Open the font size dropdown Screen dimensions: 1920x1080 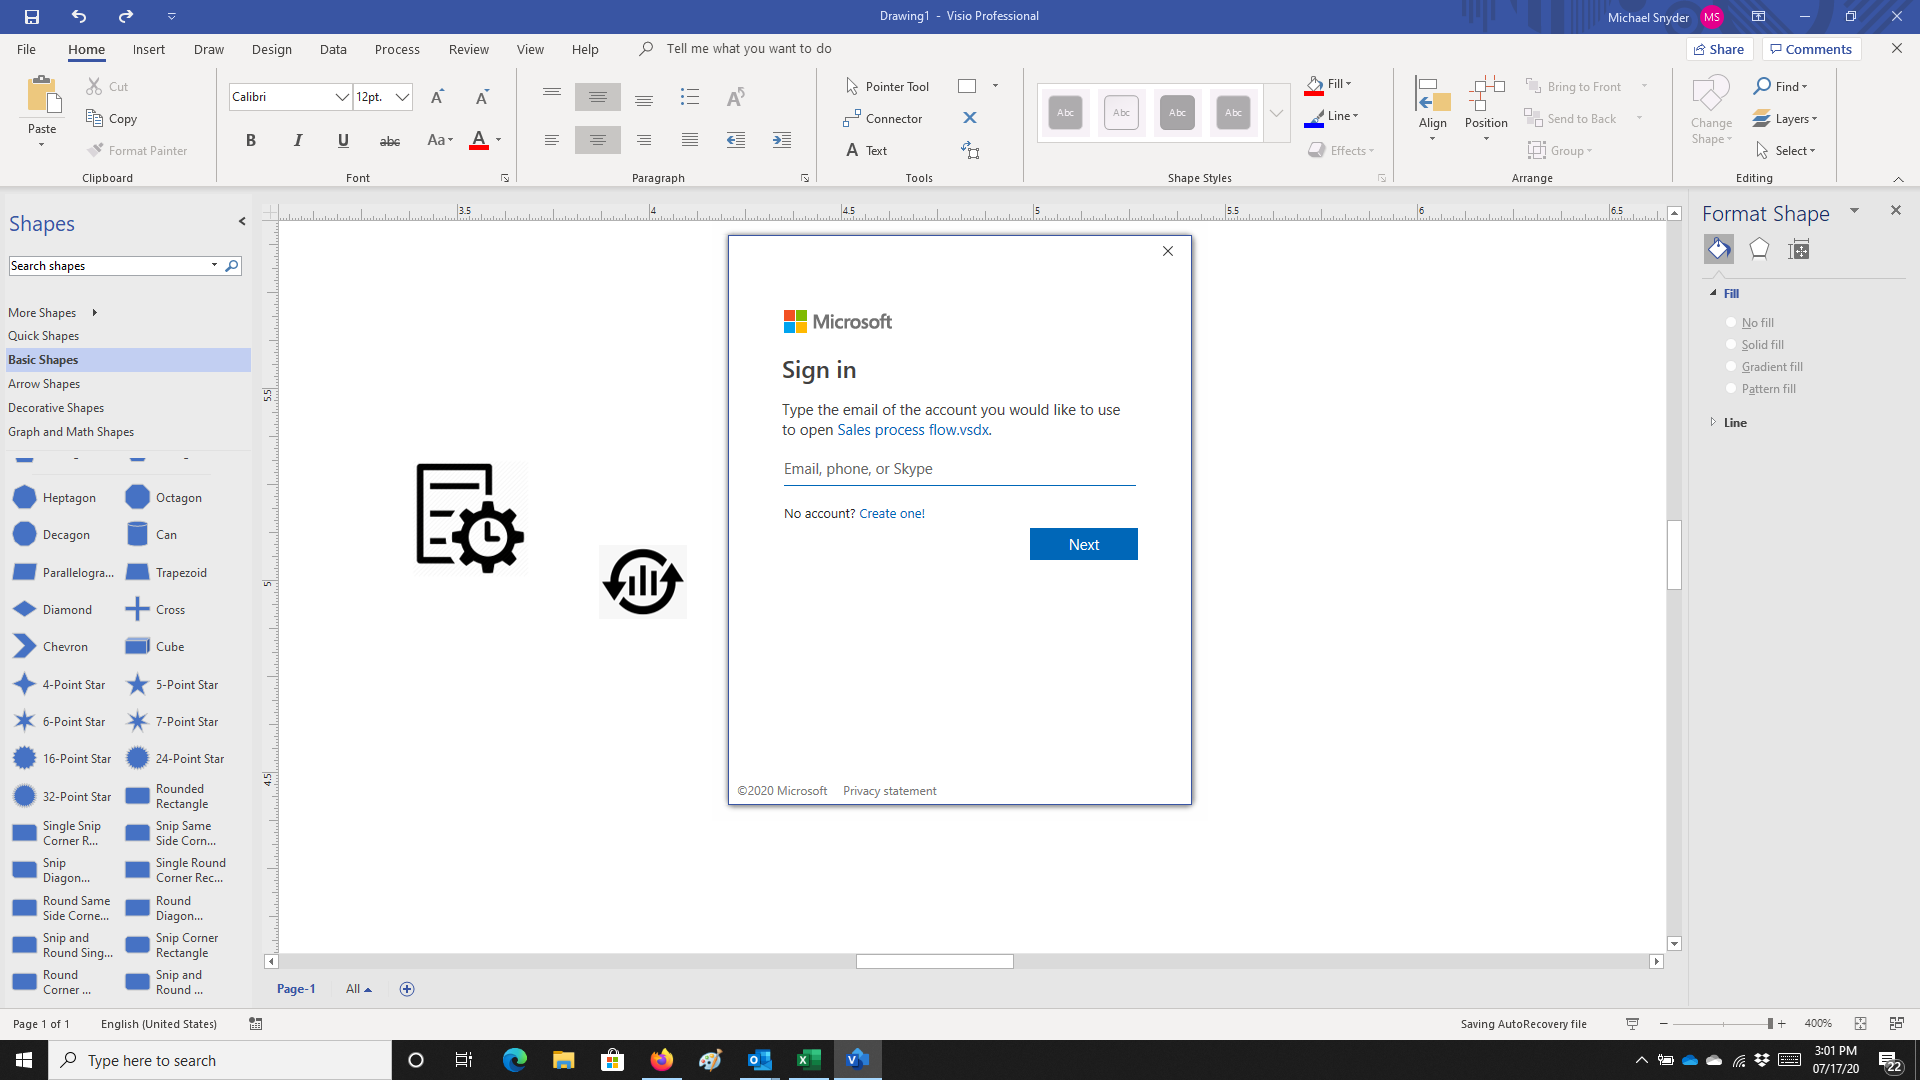click(402, 96)
